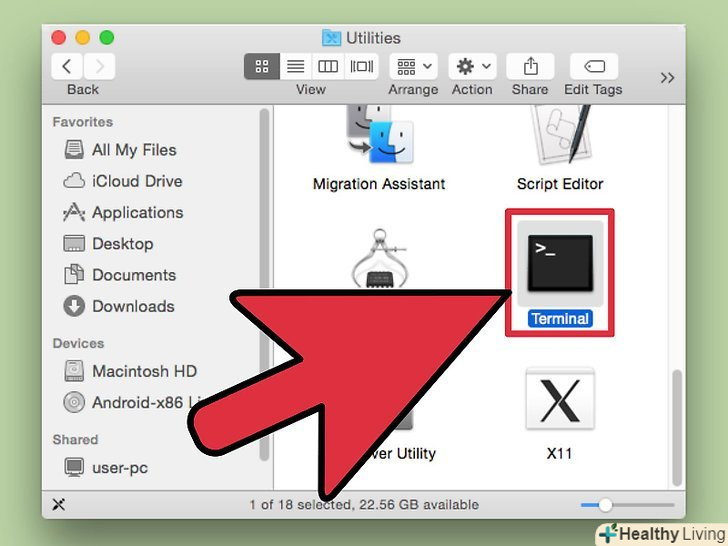The image size is (728, 546).
Task: Click the Documents sidebar icon
Action: coord(74,274)
